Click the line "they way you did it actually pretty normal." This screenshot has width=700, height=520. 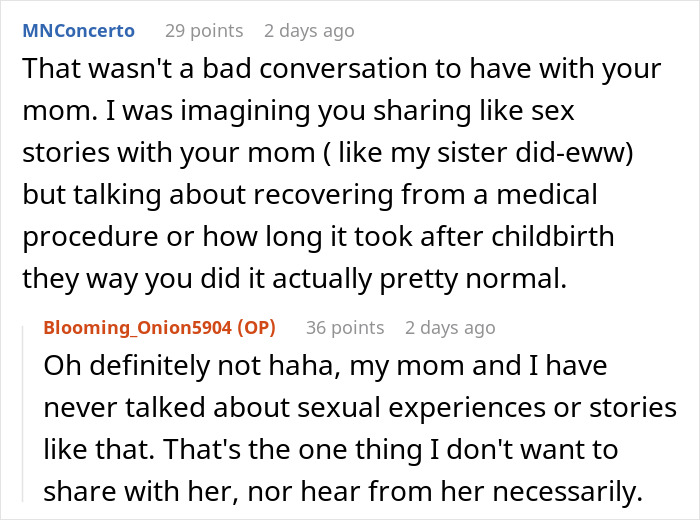(295, 279)
